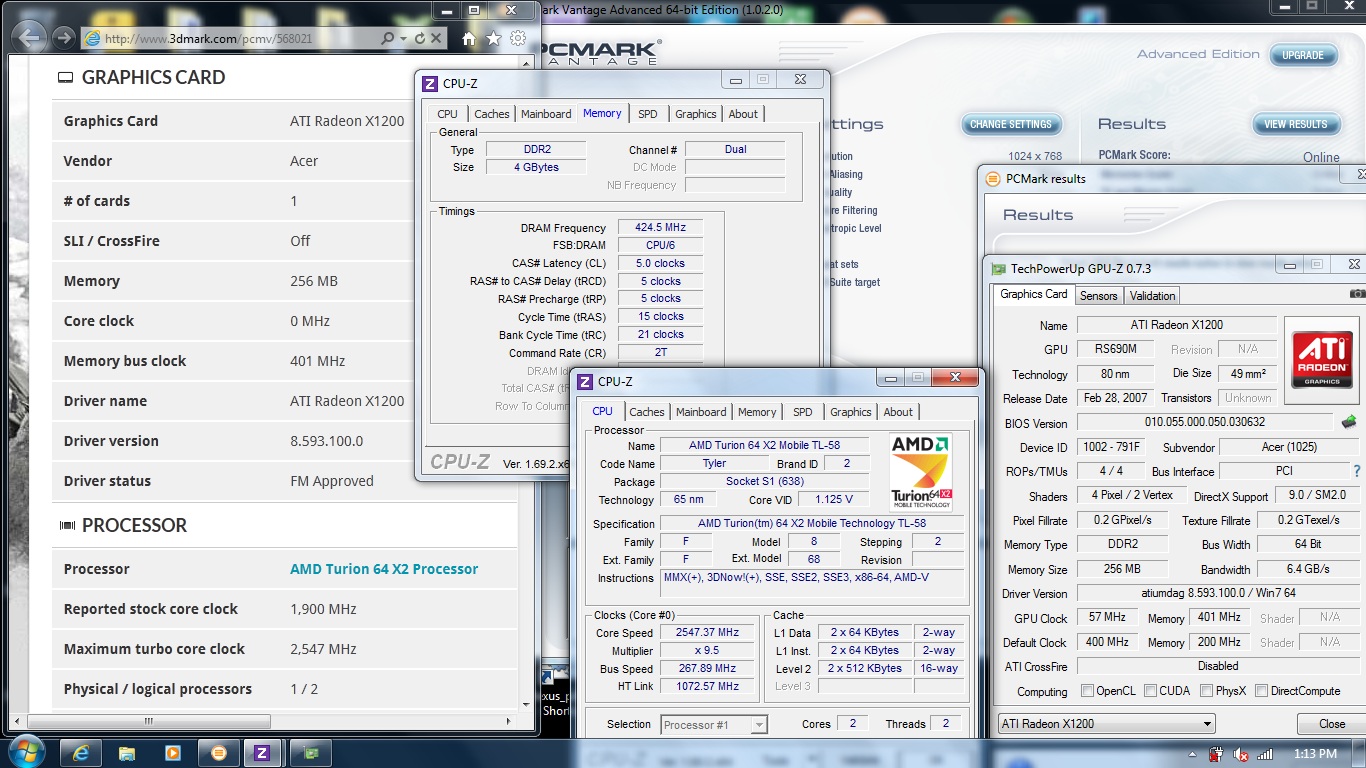This screenshot has height=768, width=1366.
Task: Click the Stop icon in address bar
Action: pos(437,38)
